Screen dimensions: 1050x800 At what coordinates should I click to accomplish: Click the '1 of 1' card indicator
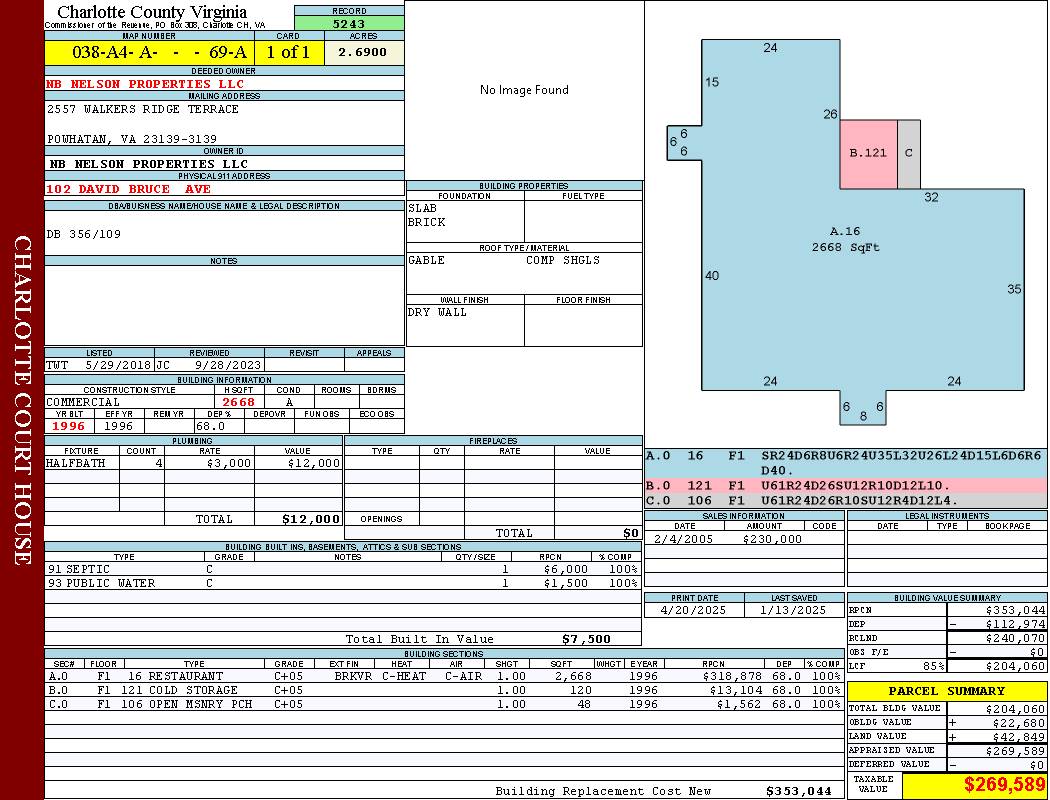point(289,53)
